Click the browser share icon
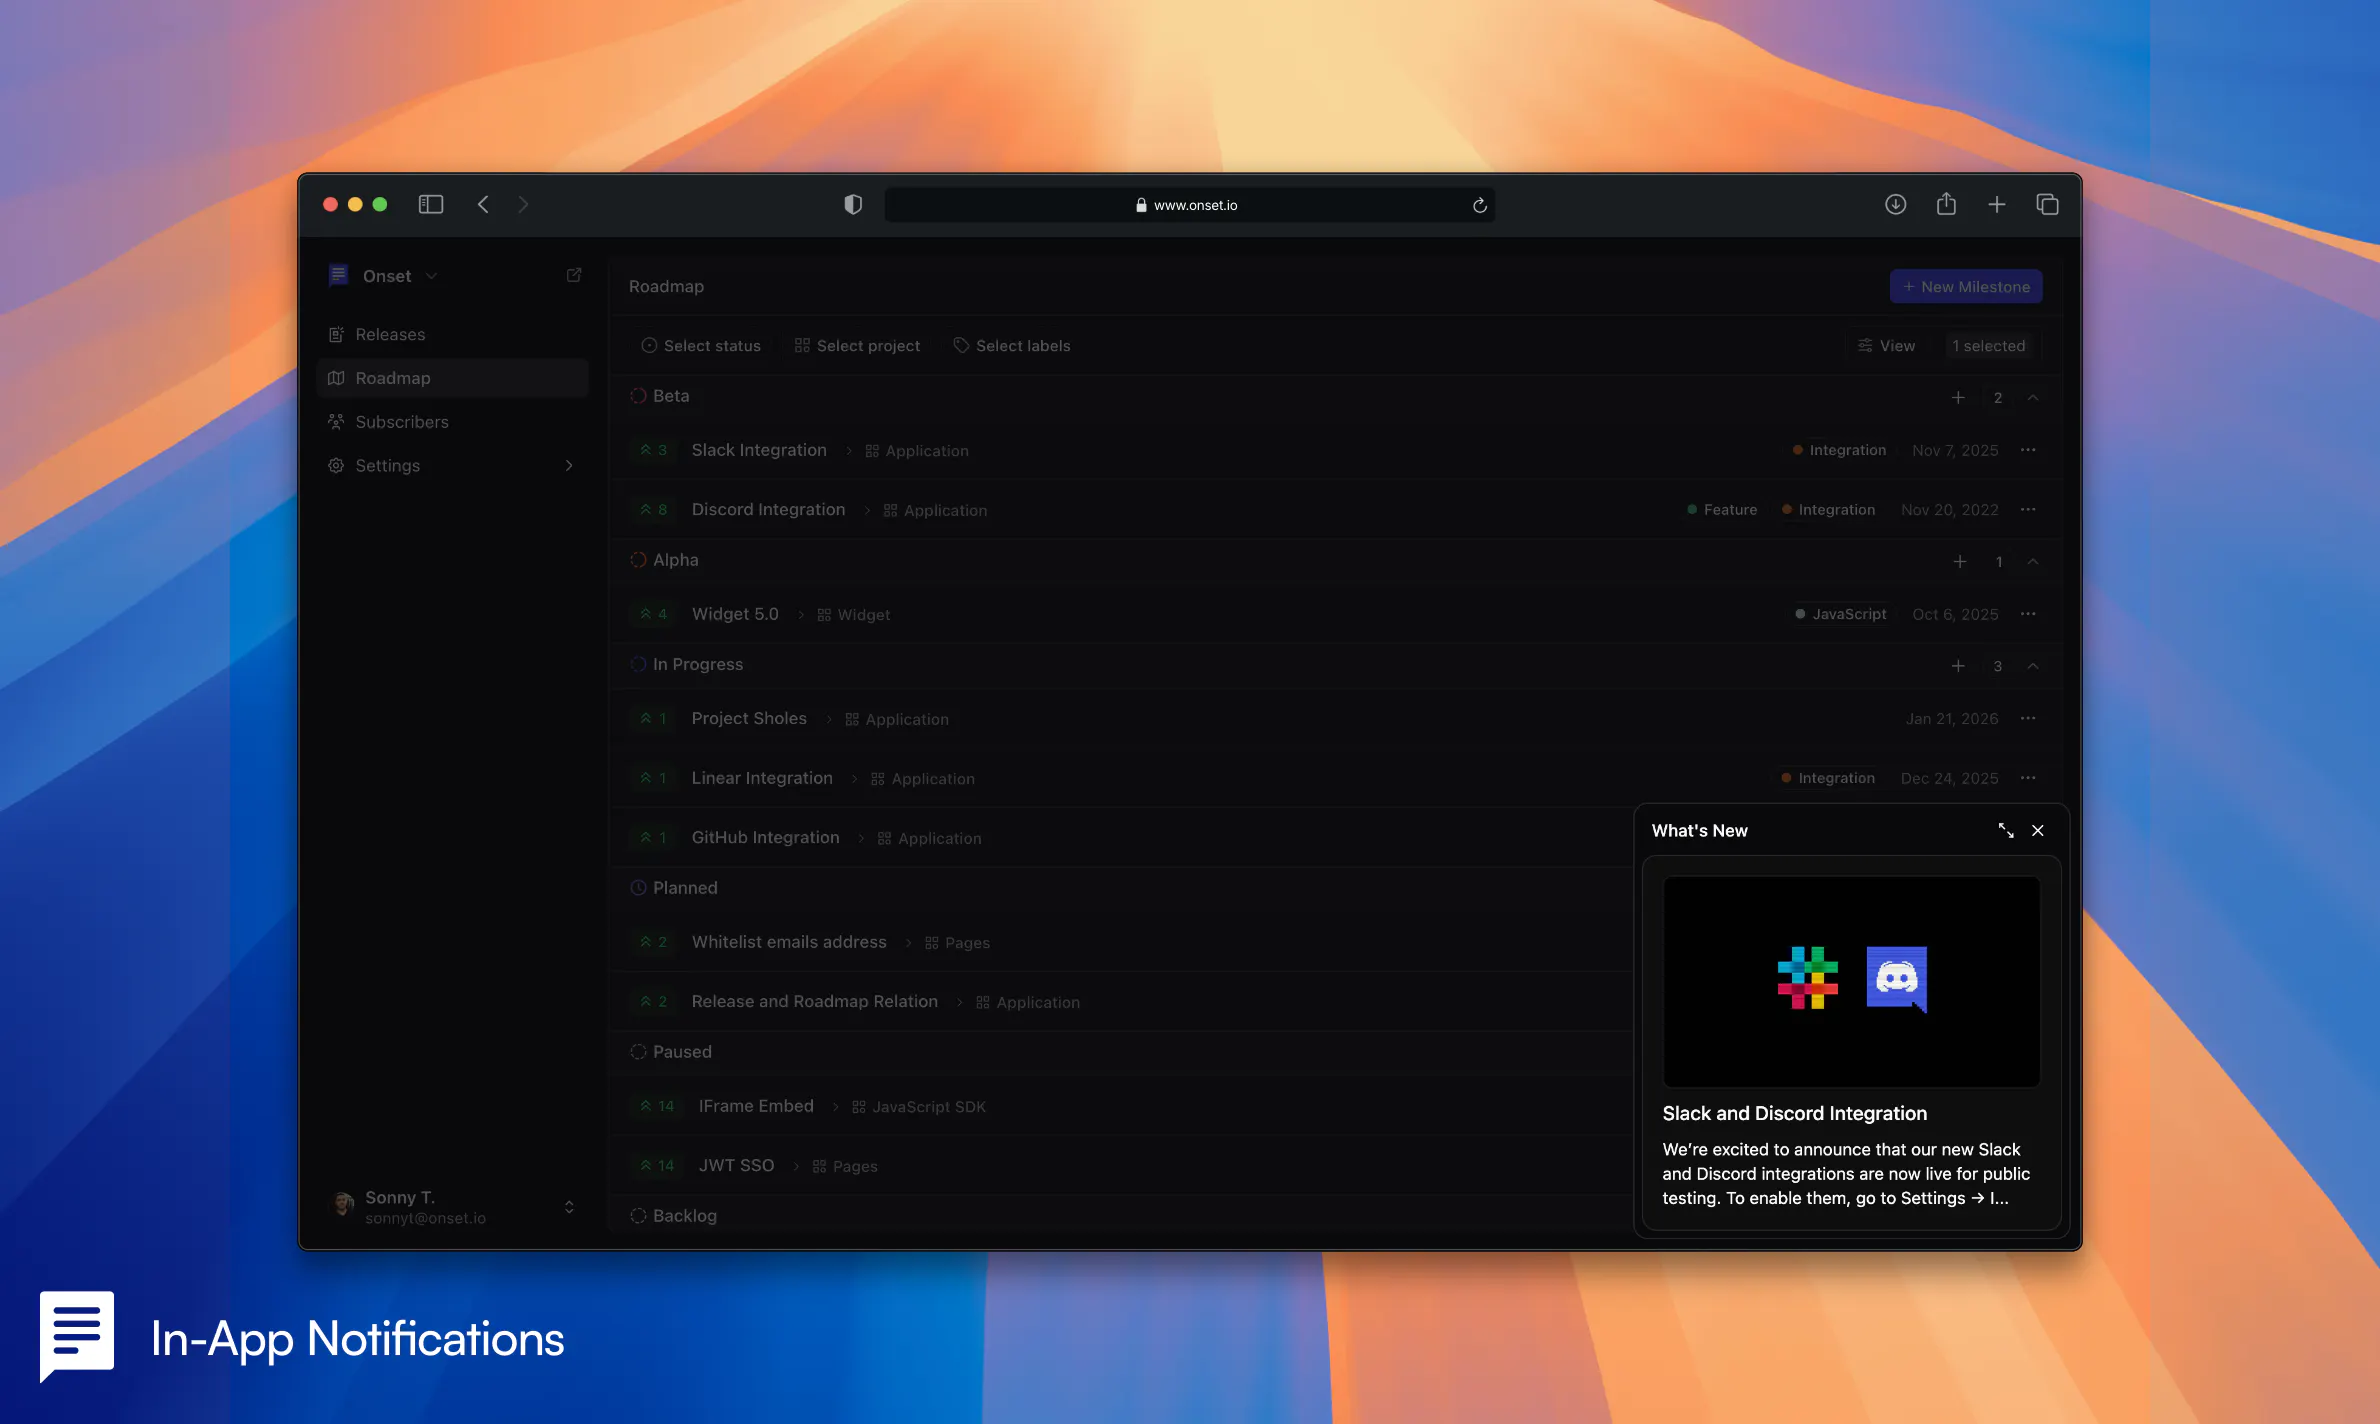The image size is (2380, 1424). pos(1946,204)
